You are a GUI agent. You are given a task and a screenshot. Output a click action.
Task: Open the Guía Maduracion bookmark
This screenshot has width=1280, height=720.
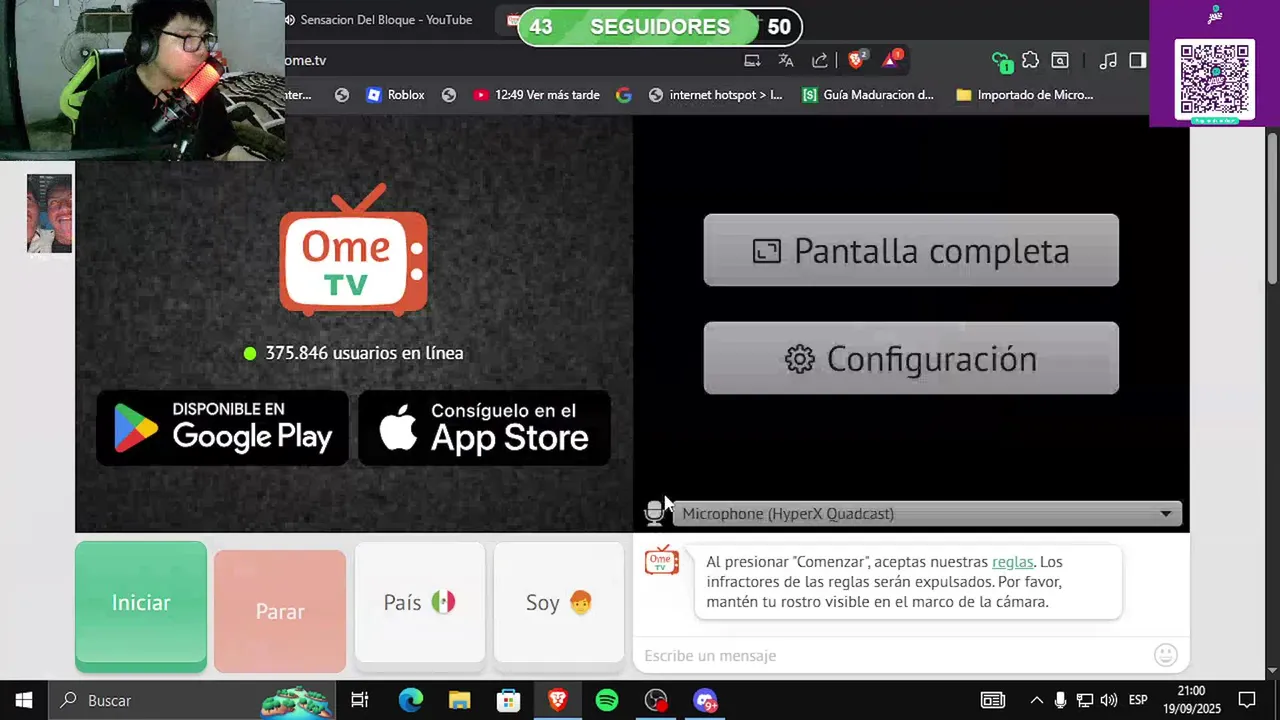pos(868,95)
